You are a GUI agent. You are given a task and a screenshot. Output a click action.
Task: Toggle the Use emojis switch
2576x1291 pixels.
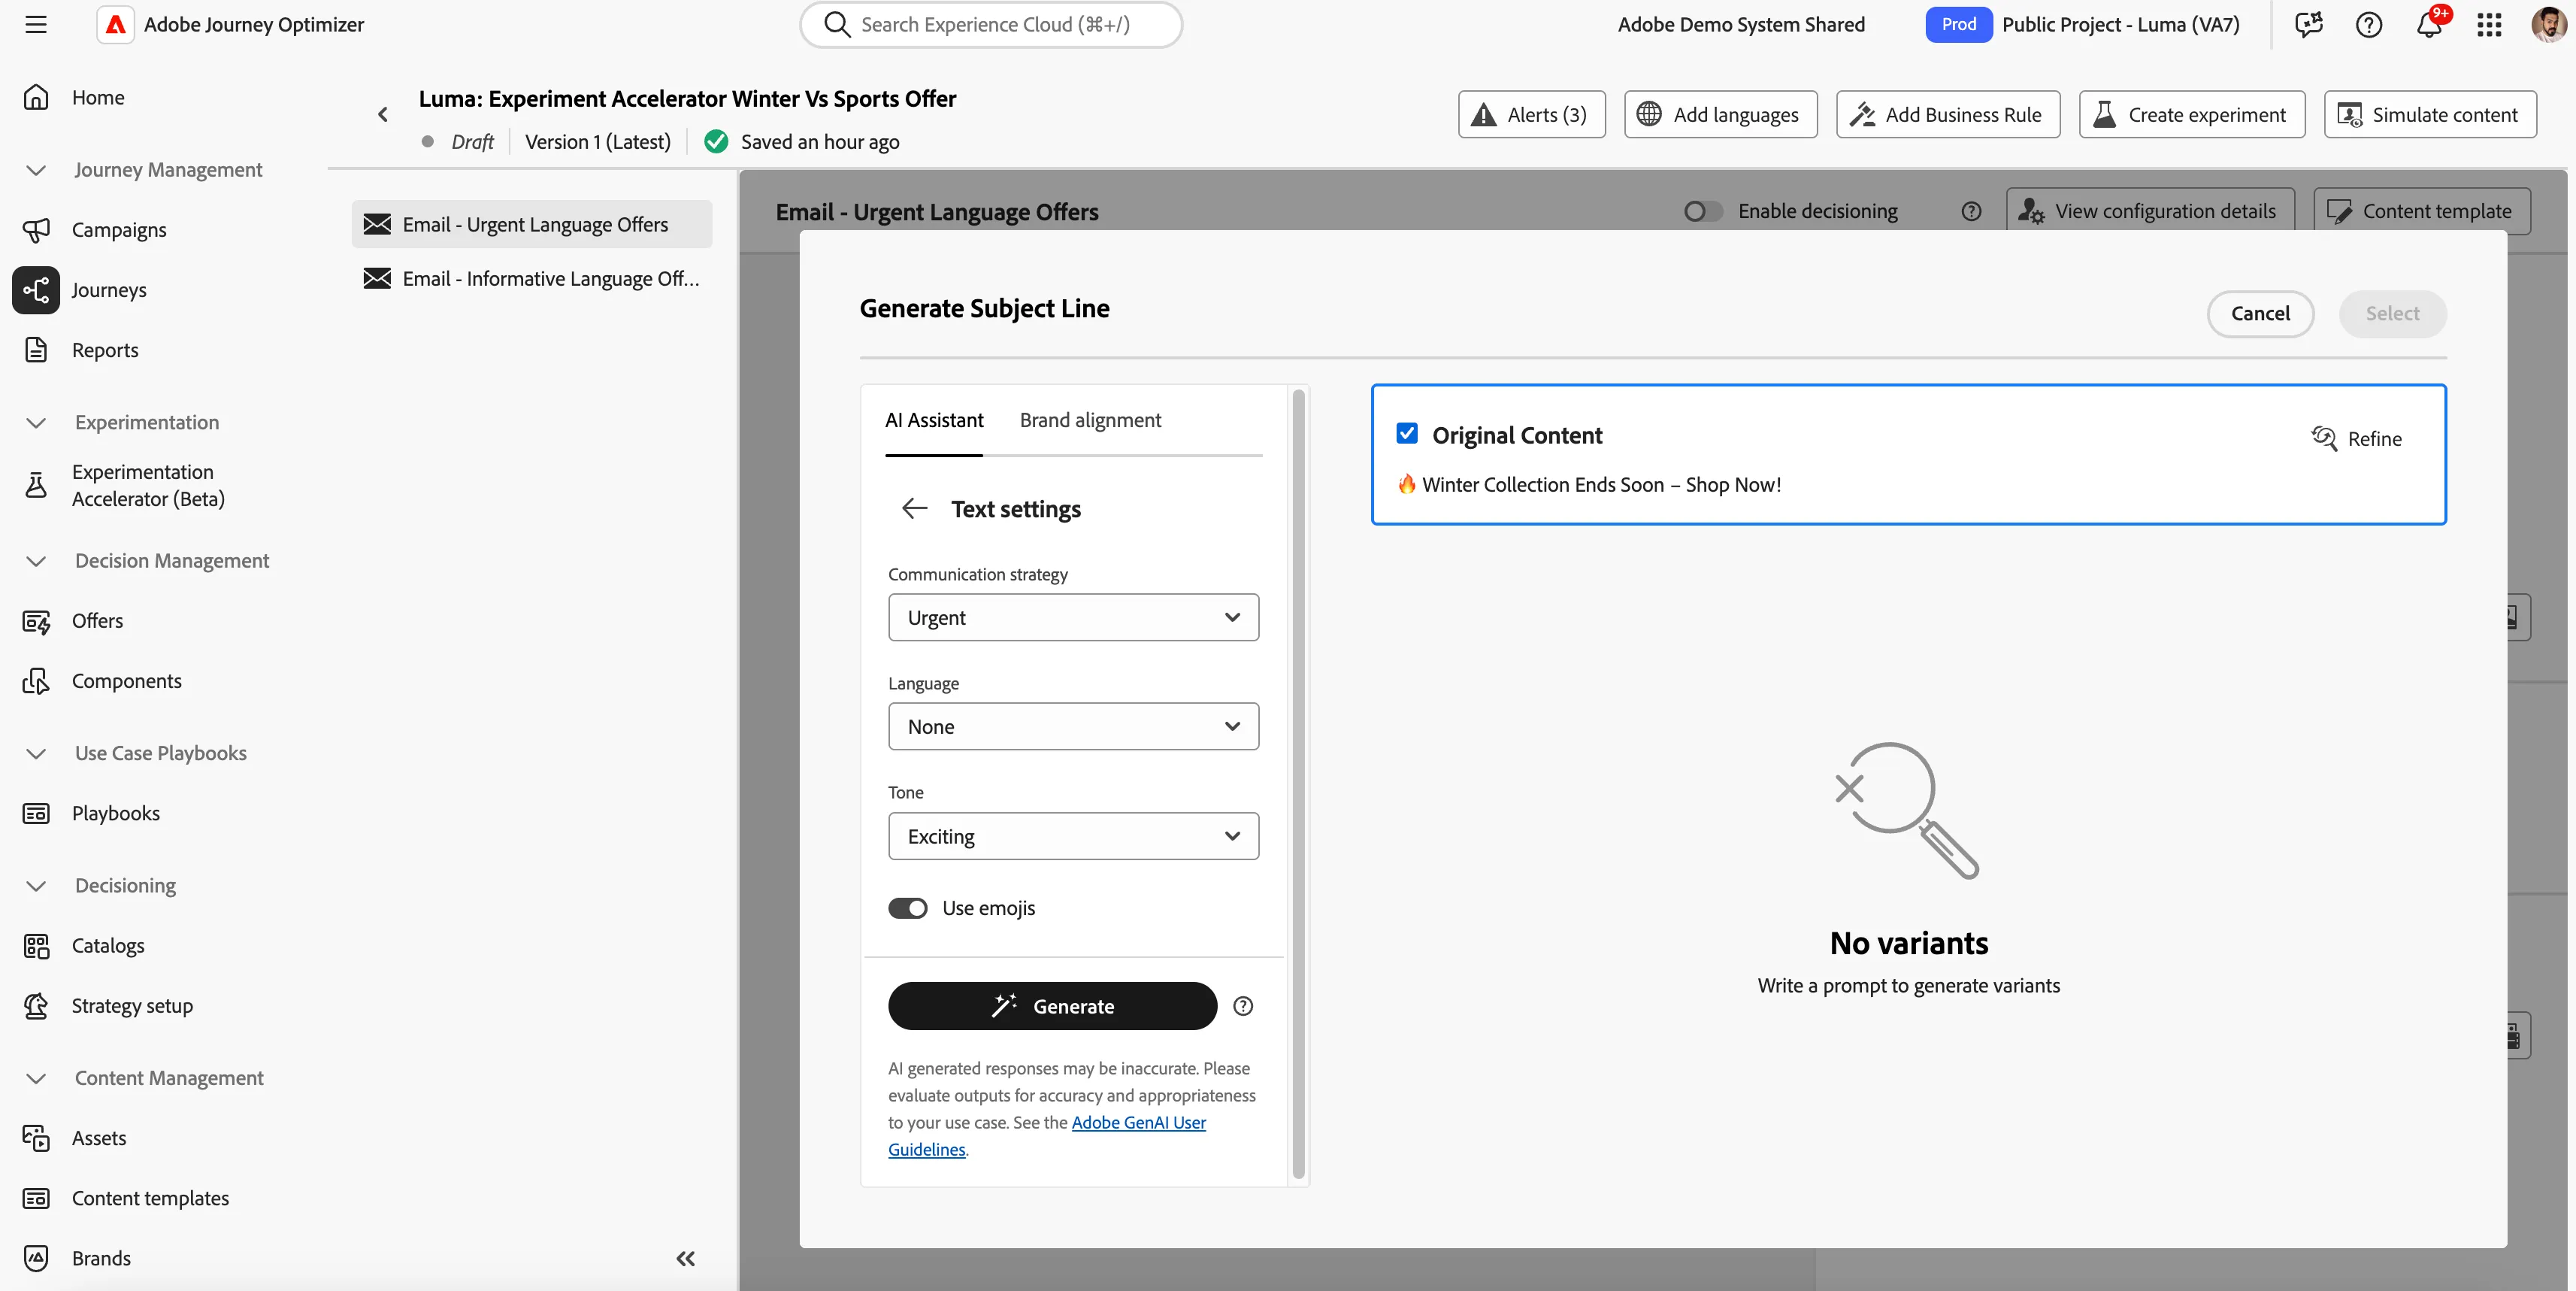(908, 908)
